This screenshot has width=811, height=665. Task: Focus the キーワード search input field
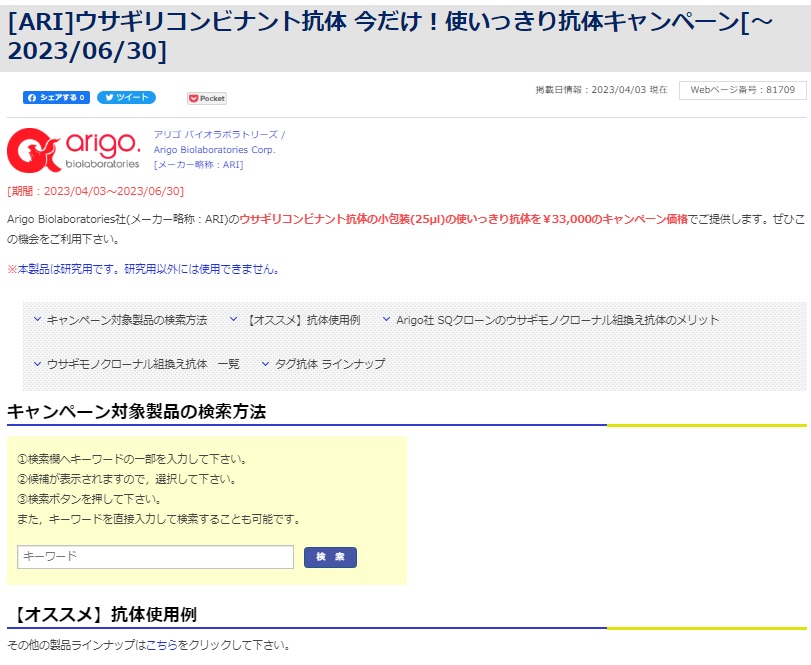[x=155, y=557]
